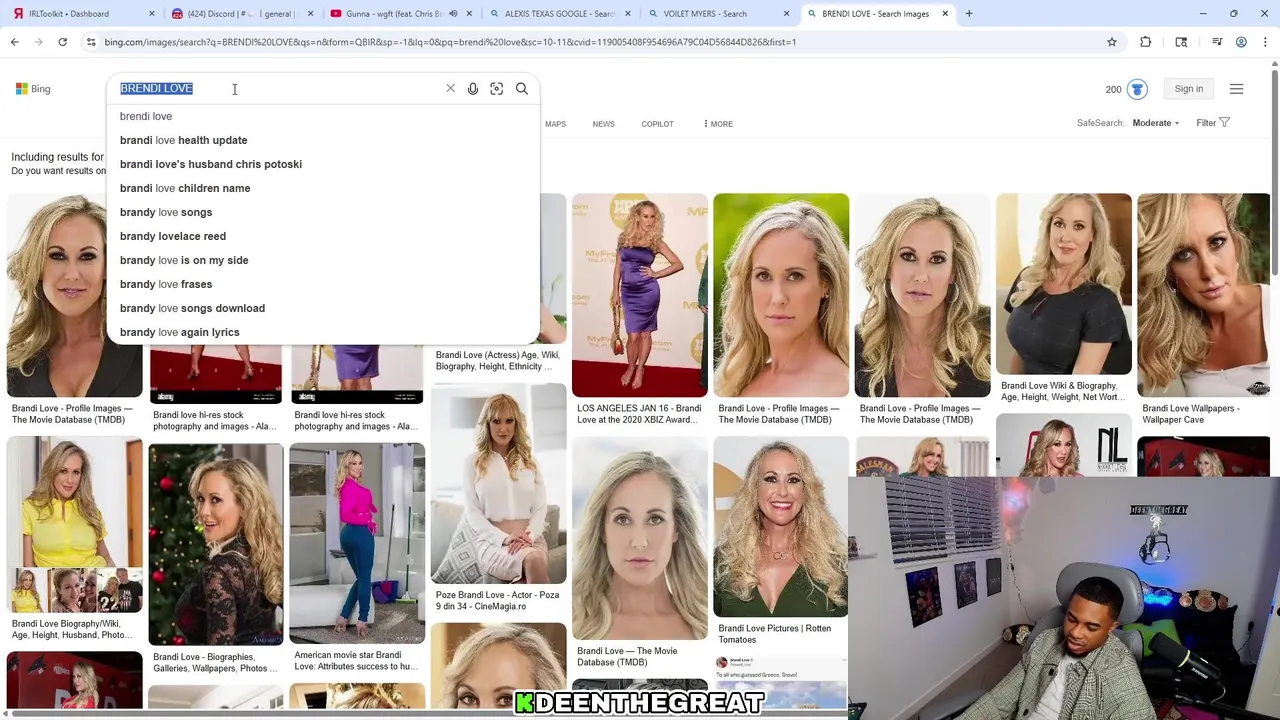1280x720 pixels.
Task: Open the Bing hamburger menu
Action: click(x=1236, y=89)
